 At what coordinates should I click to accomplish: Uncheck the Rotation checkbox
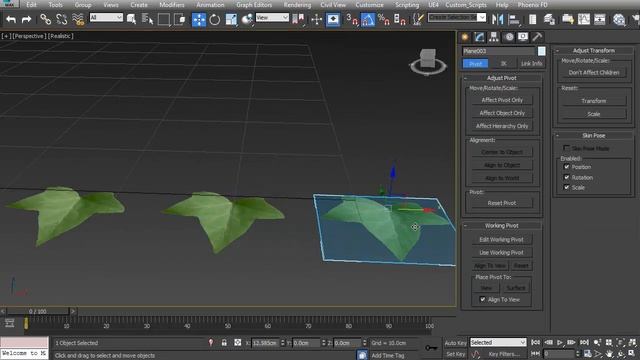click(x=567, y=177)
